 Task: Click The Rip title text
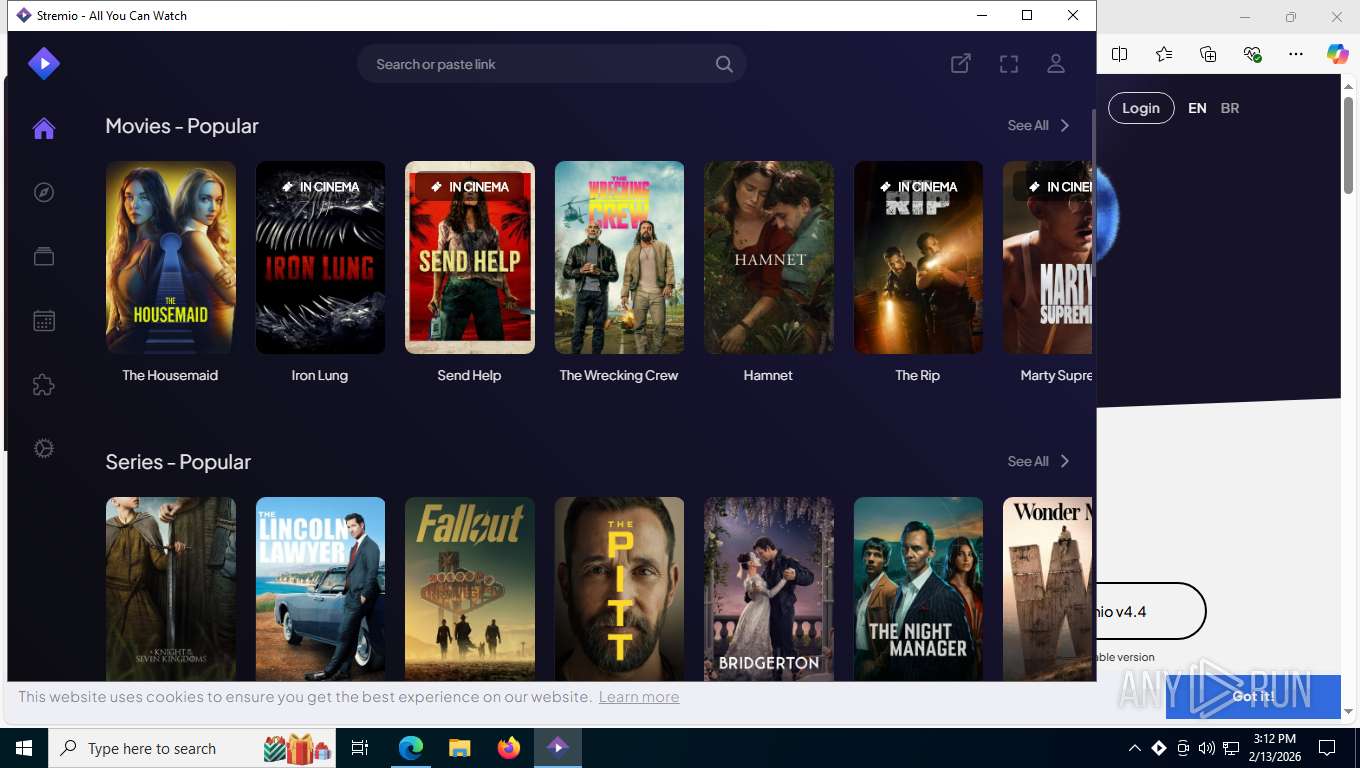click(918, 375)
